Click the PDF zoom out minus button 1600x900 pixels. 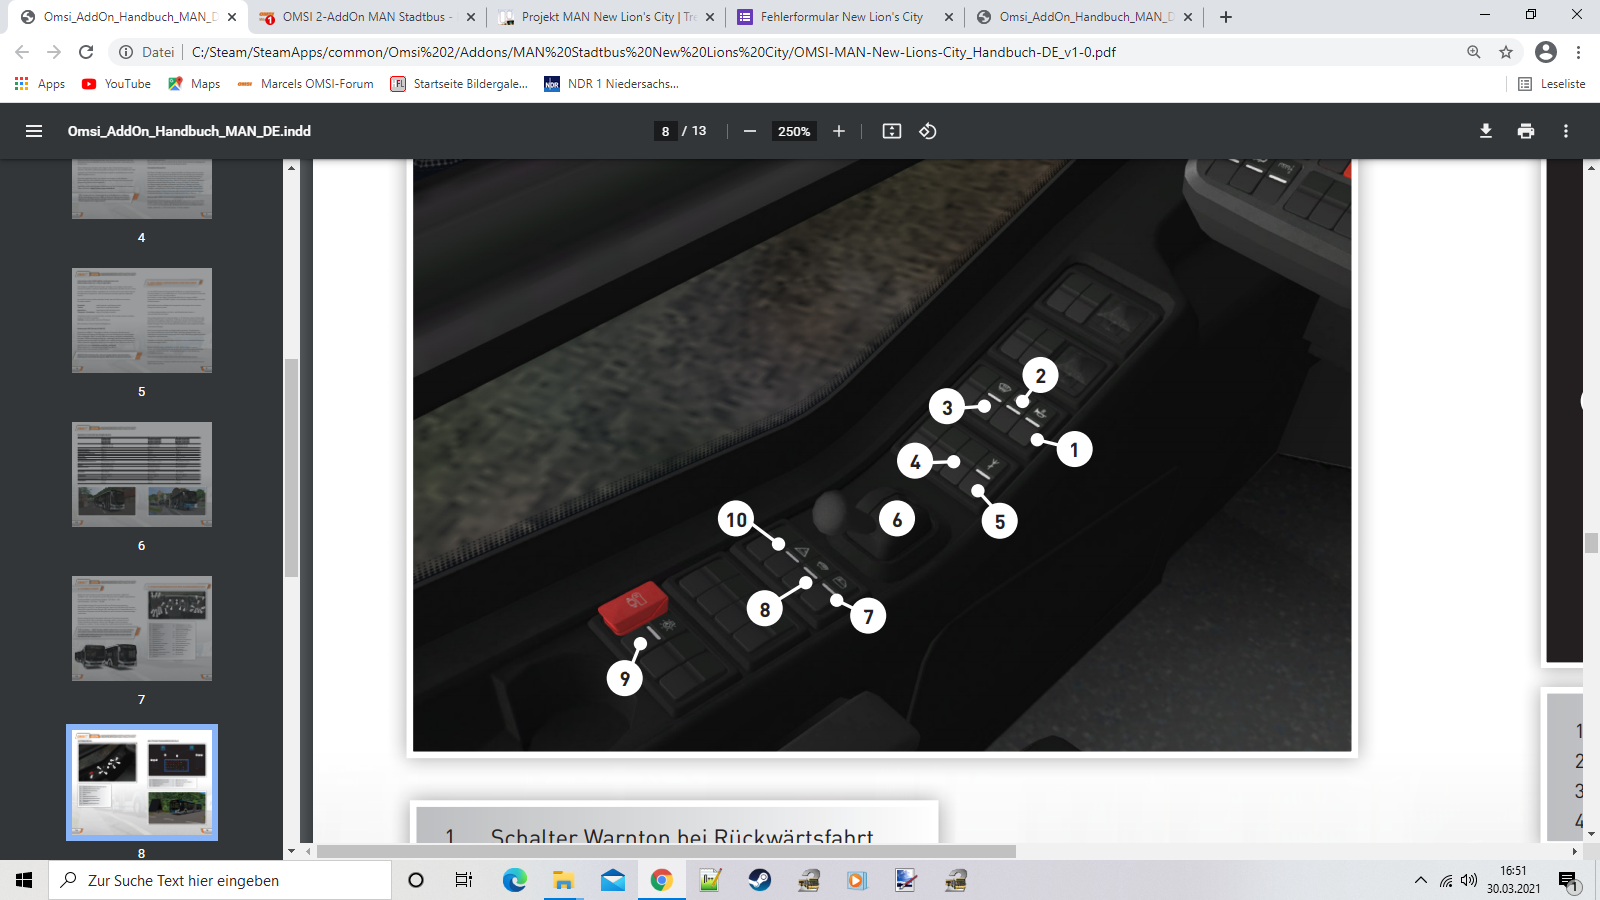point(749,131)
